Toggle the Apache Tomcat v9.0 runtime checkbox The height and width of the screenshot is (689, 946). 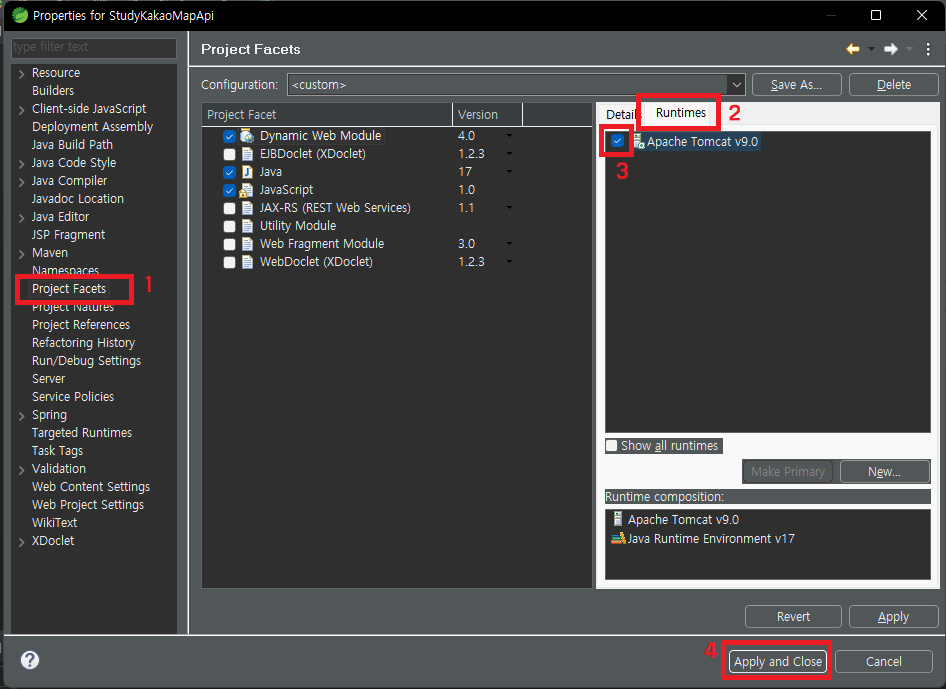pos(617,141)
